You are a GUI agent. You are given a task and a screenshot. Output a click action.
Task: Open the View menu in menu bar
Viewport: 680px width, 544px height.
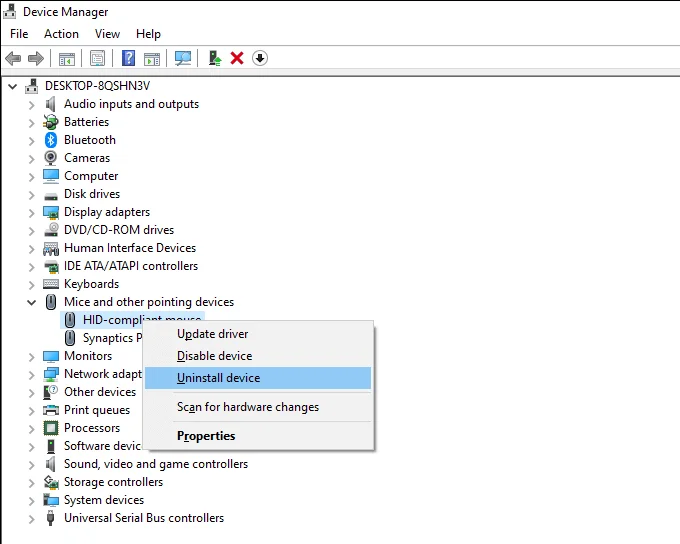pyautogui.click(x=107, y=34)
